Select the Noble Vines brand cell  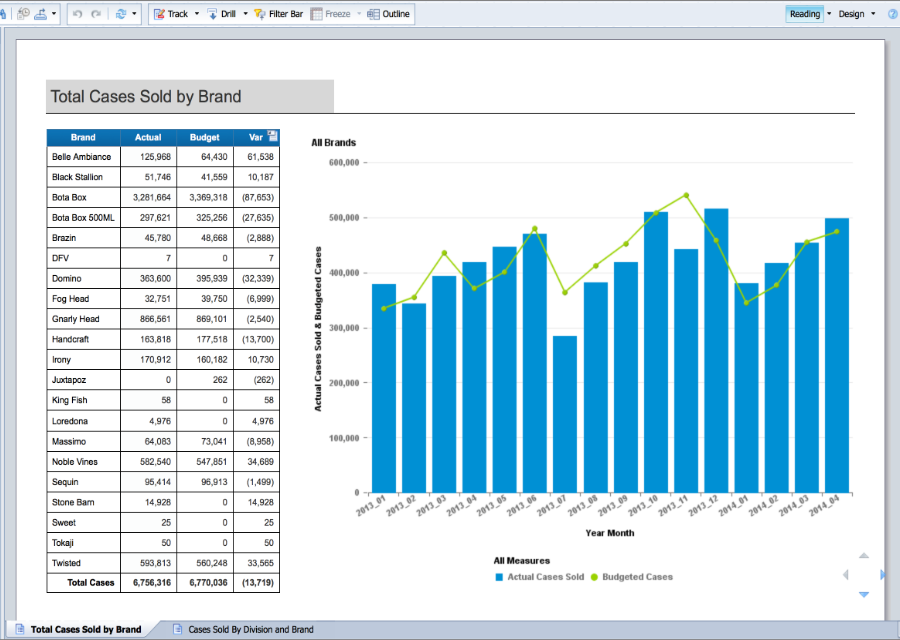click(83, 461)
